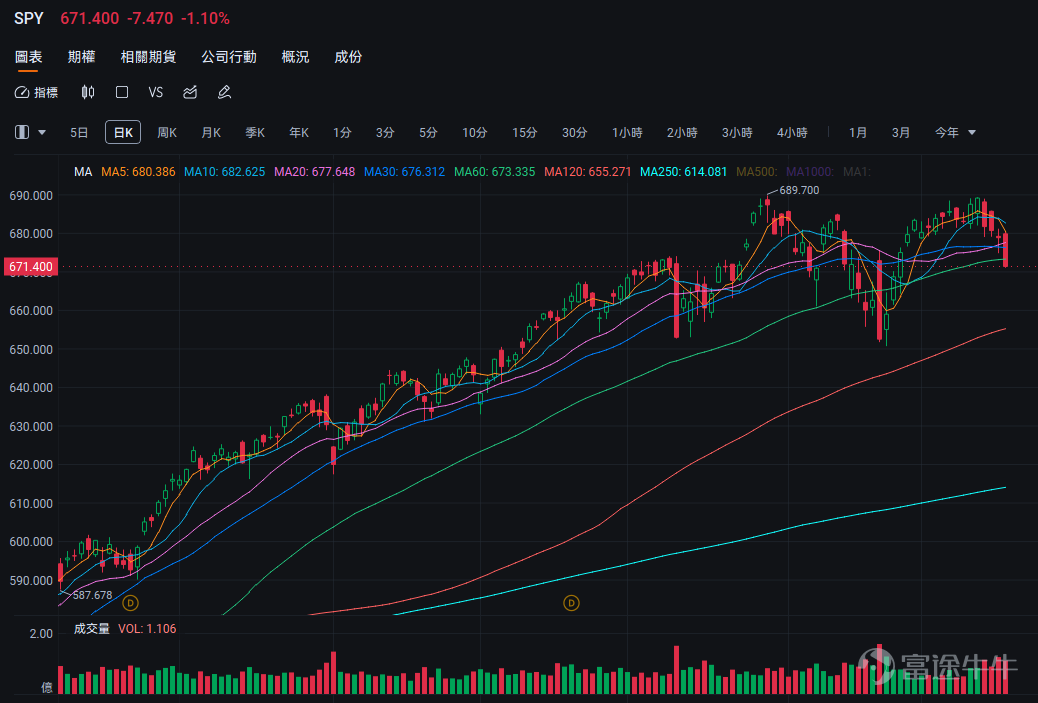The height and width of the screenshot is (703, 1038).
Task: Click the first dividend D marker
Action: coord(130,603)
